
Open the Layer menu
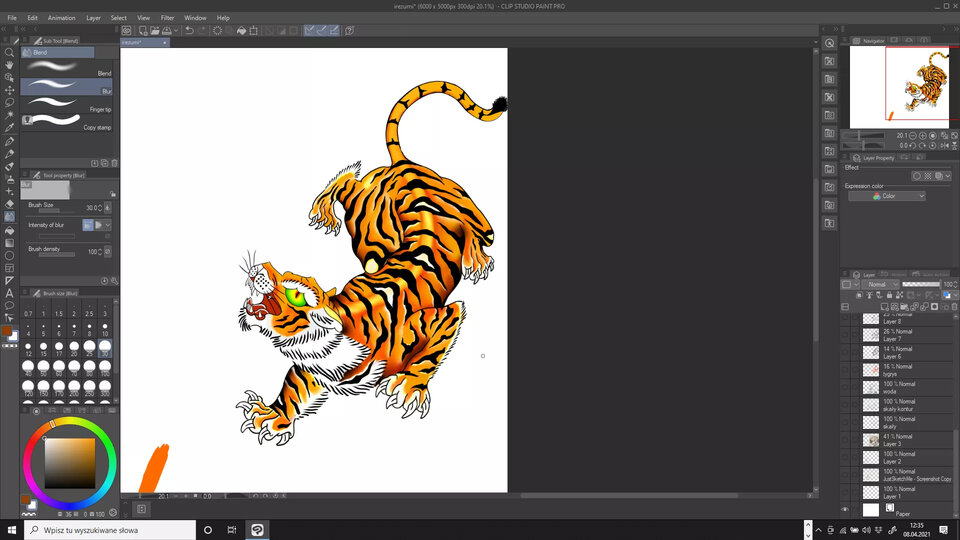coord(93,18)
